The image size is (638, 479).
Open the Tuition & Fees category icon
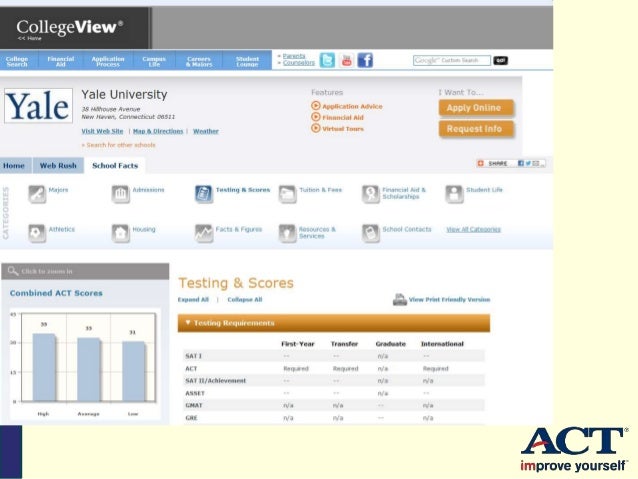287,194
